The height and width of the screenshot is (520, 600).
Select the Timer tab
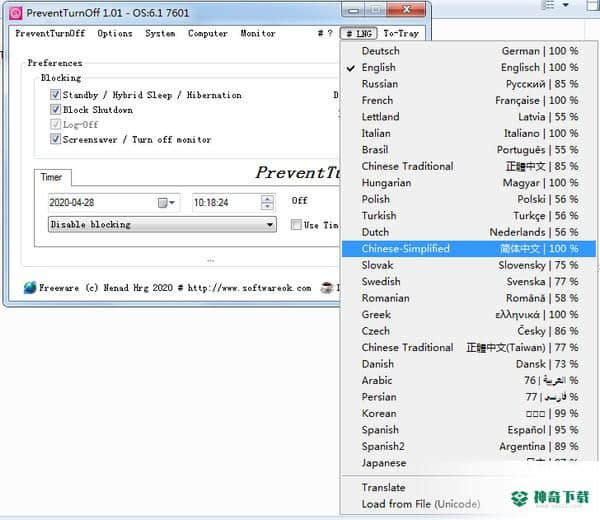(x=51, y=177)
